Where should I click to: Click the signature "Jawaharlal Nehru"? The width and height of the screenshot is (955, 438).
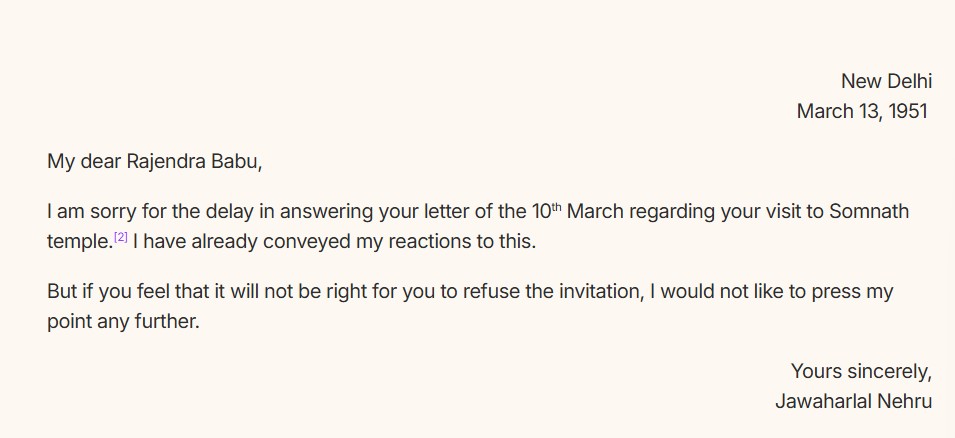(853, 401)
